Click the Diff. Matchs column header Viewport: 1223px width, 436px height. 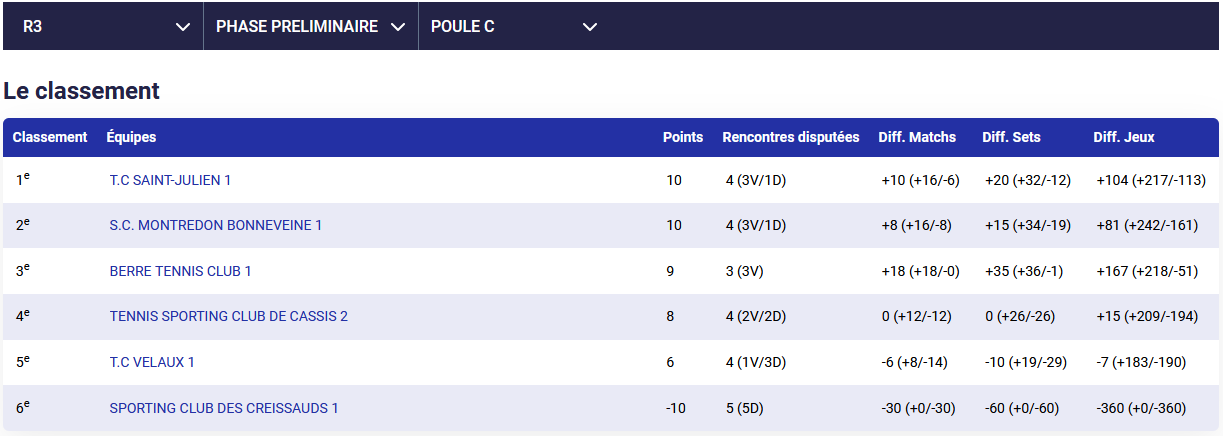pos(917,137)
